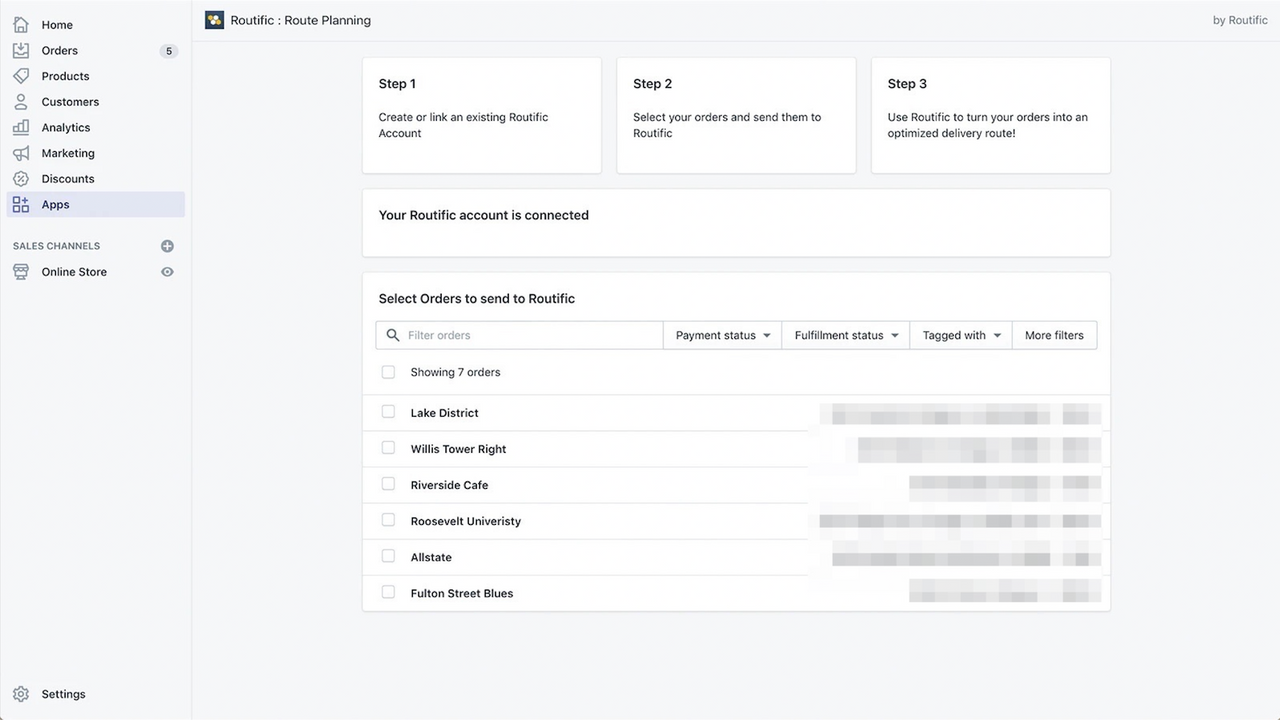Add a sales channel with plus icon
The width and height of the screenshot is (1280, 720).
pos(167,246)
